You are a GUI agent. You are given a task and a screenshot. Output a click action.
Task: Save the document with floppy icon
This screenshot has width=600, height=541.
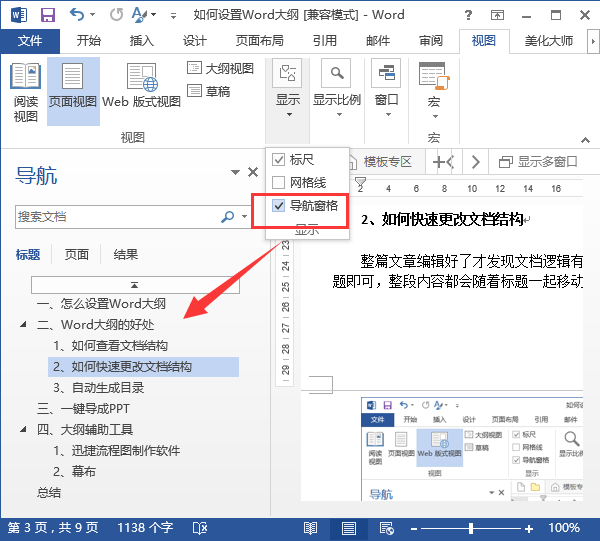[x=48, y=15]
